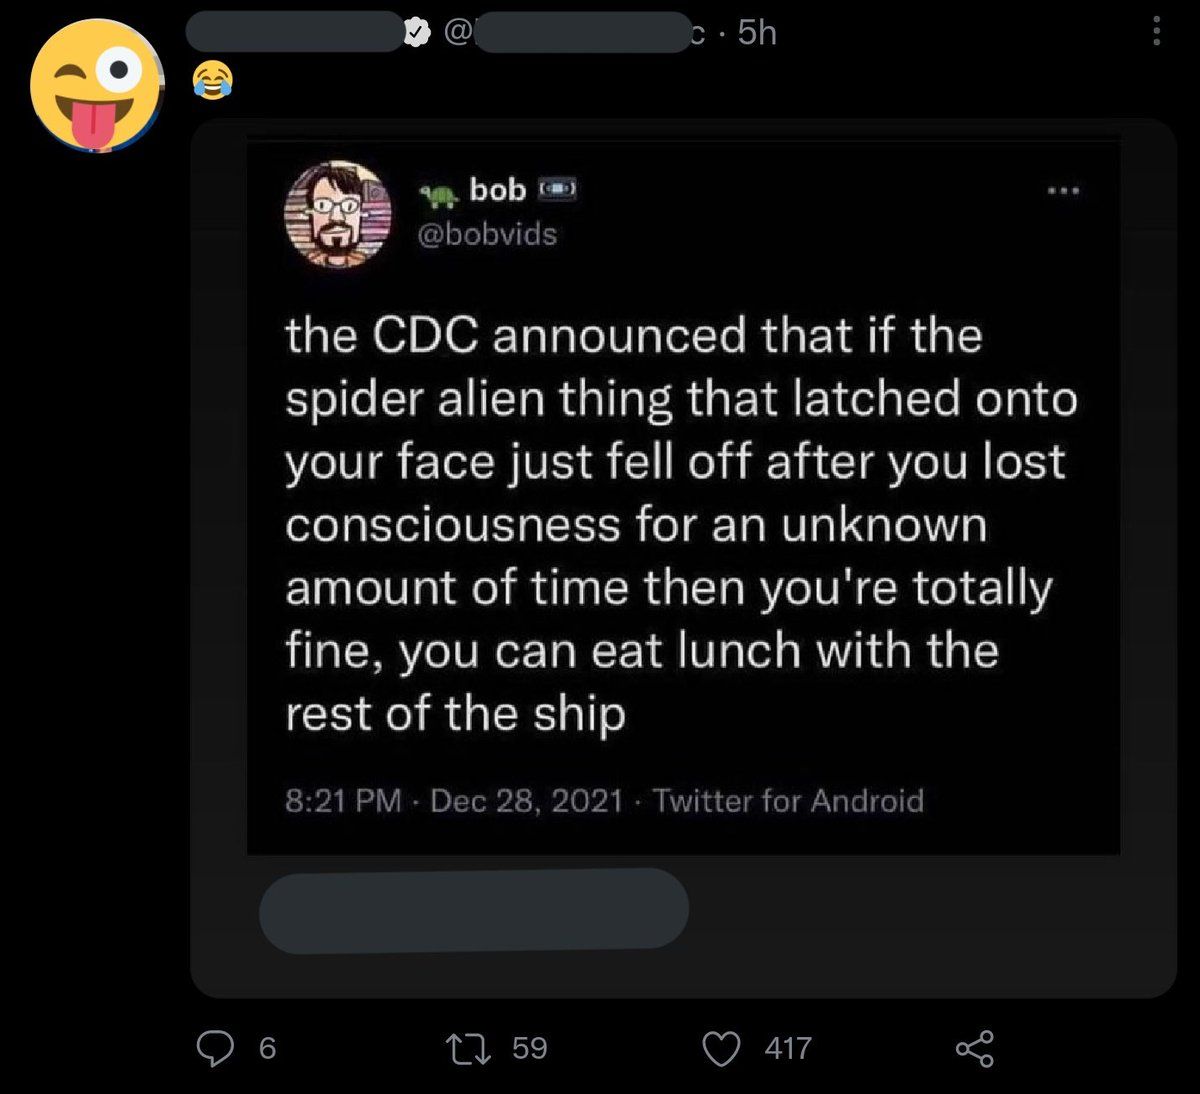Screen dimensions: 1200x1094
Task: Like the tweet with the heart icon
Action: [x=721, y=1048]
